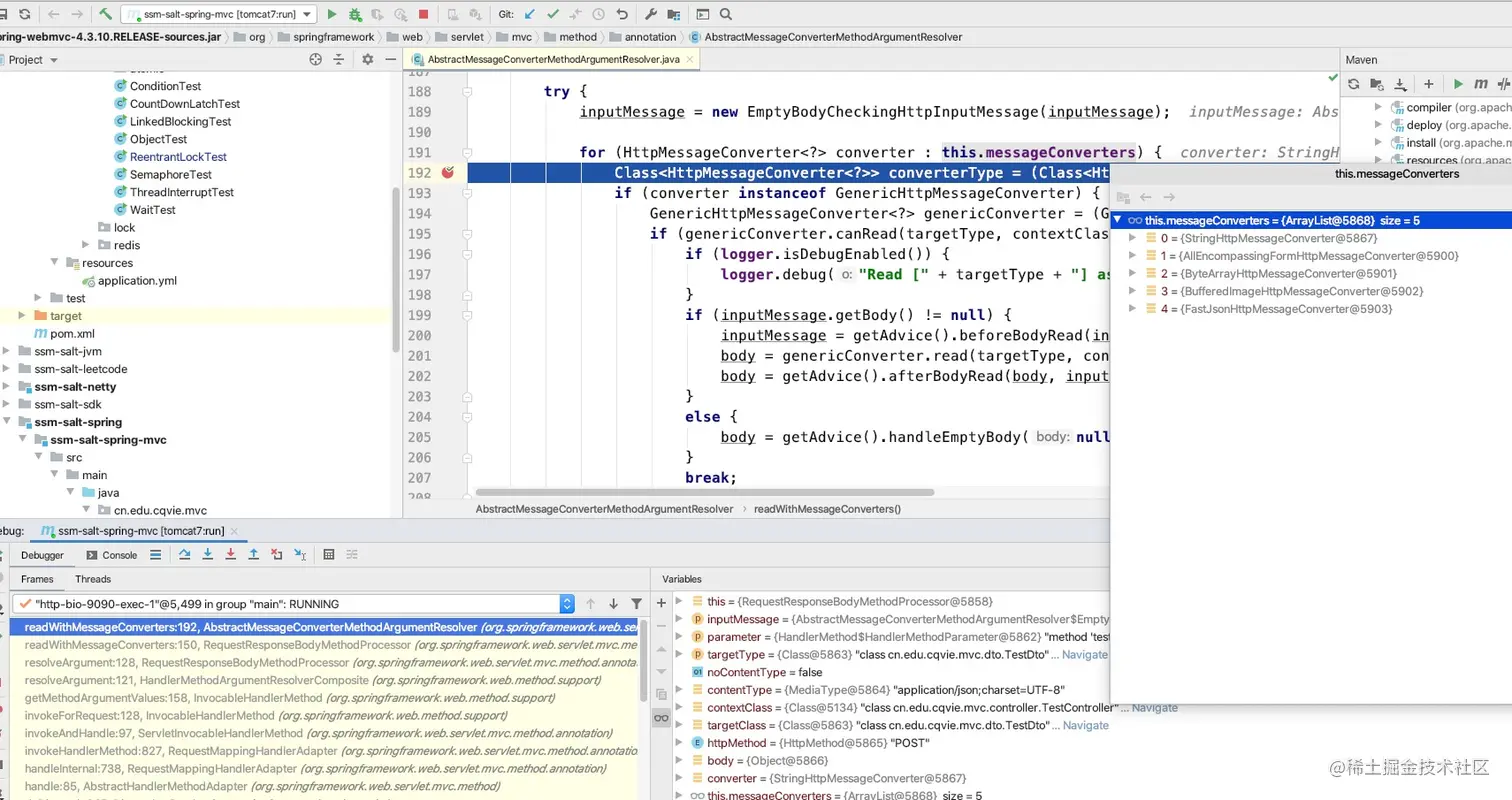This screenshot has width=1512, height=800.
Task: Click the editor horizontal scrollbar
Action: 705,492
